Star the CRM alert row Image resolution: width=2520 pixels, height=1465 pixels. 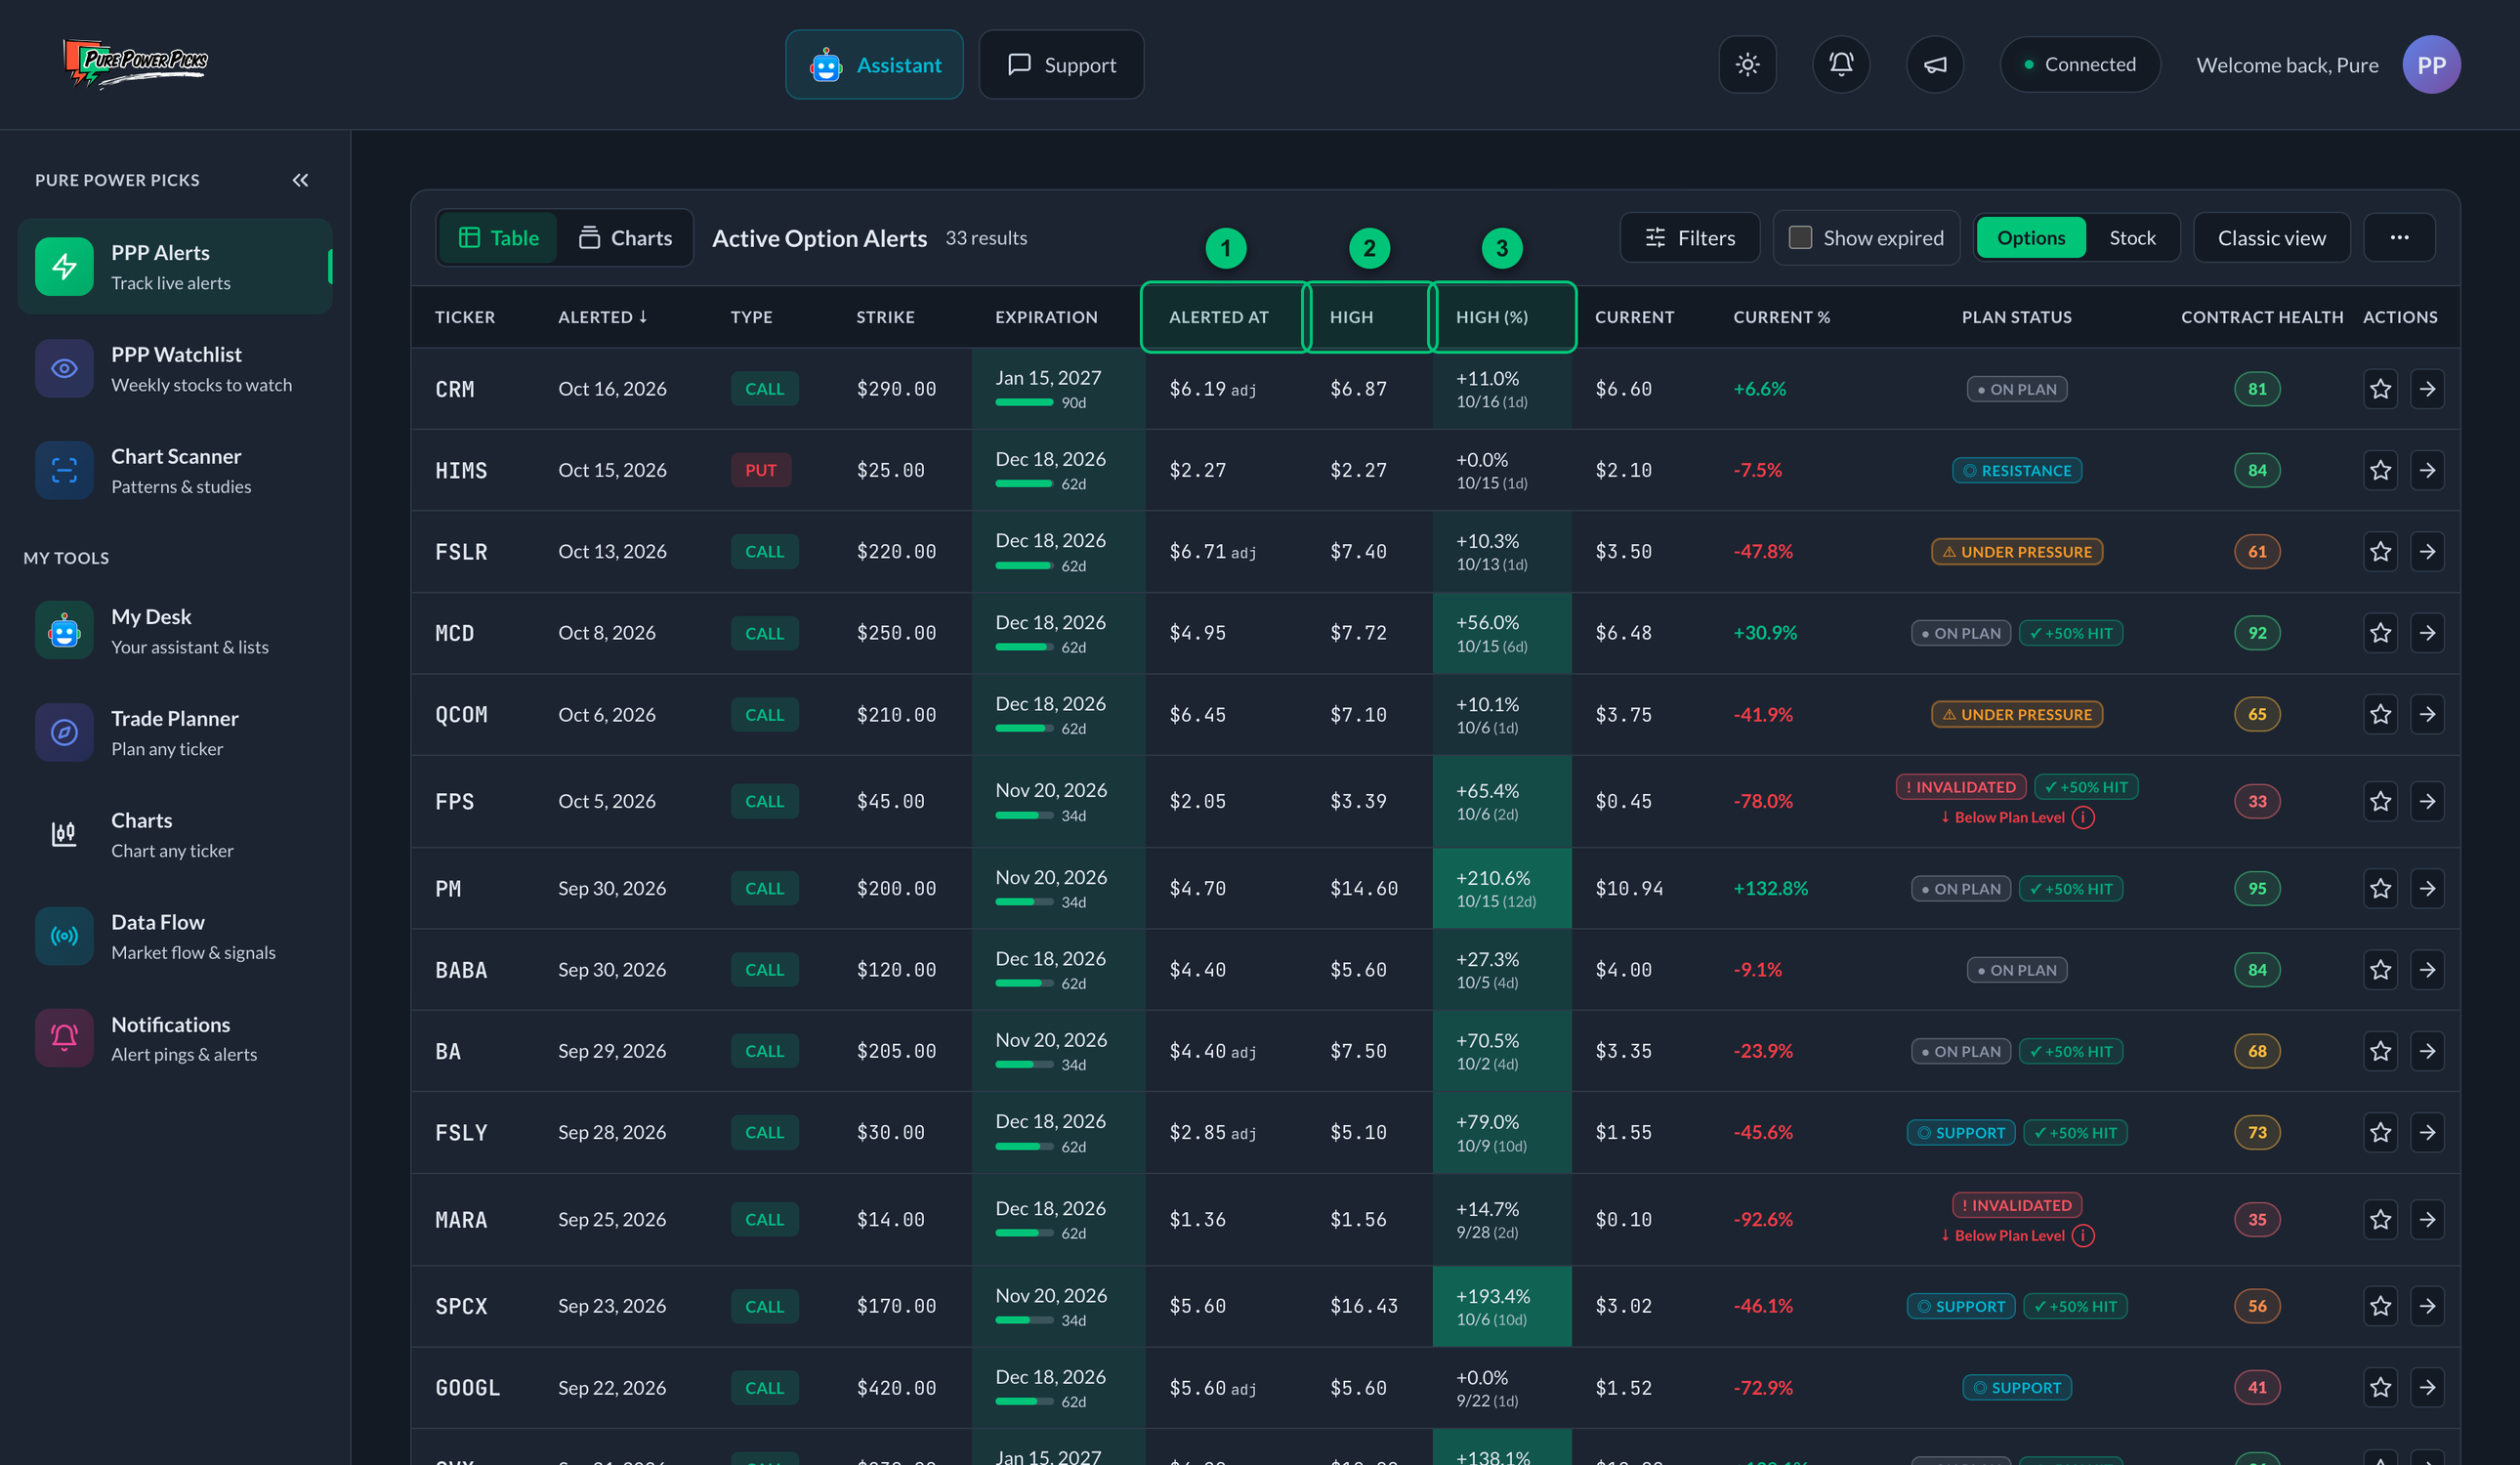[x=2380, y=389]
